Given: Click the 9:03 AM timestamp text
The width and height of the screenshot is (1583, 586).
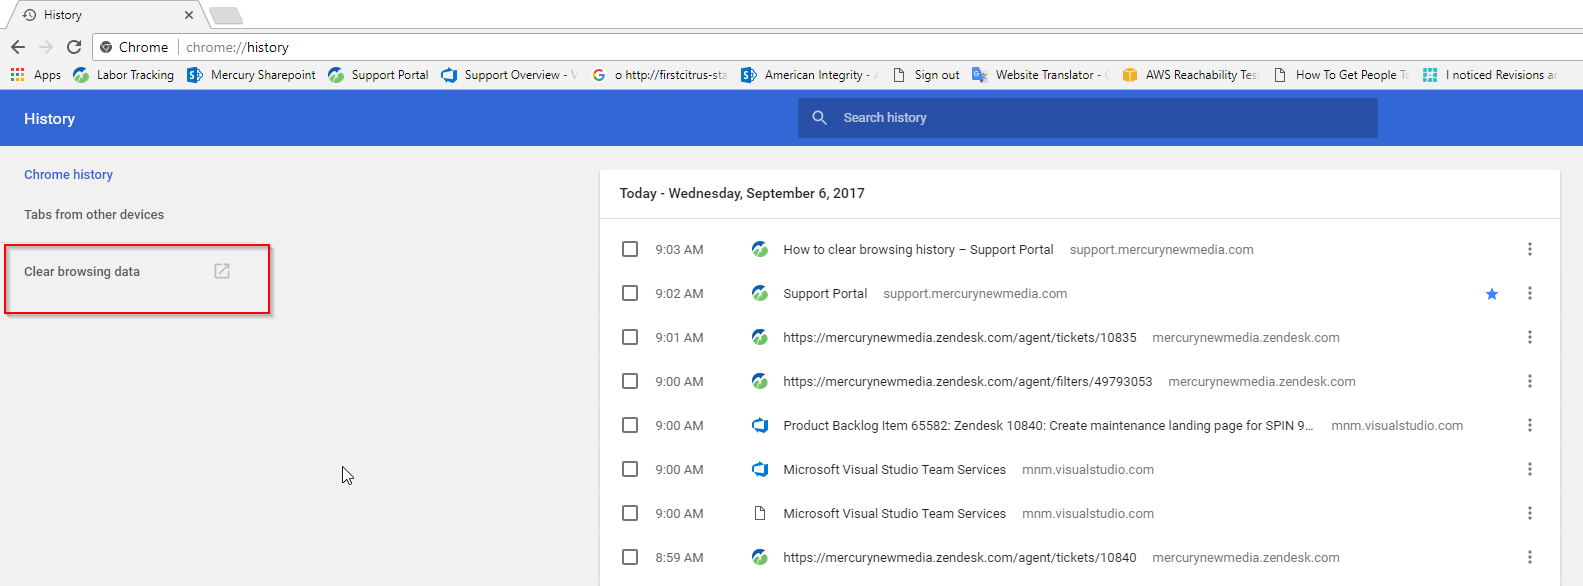Looking at the screenshot, I should click(680, 249).
